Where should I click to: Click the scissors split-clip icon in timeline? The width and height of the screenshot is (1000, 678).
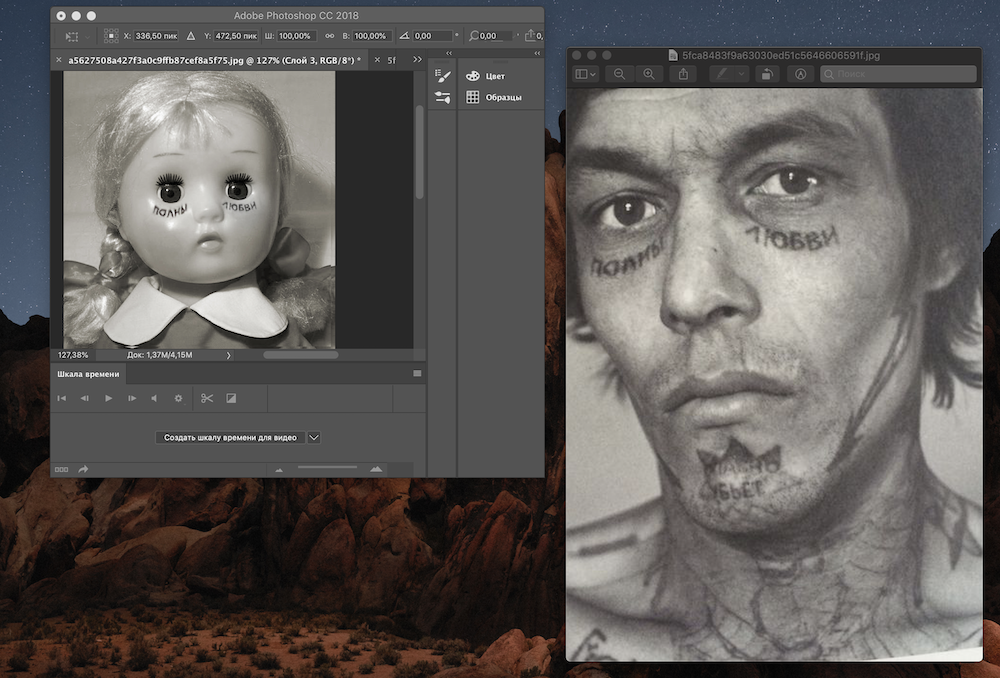(207, 398)
